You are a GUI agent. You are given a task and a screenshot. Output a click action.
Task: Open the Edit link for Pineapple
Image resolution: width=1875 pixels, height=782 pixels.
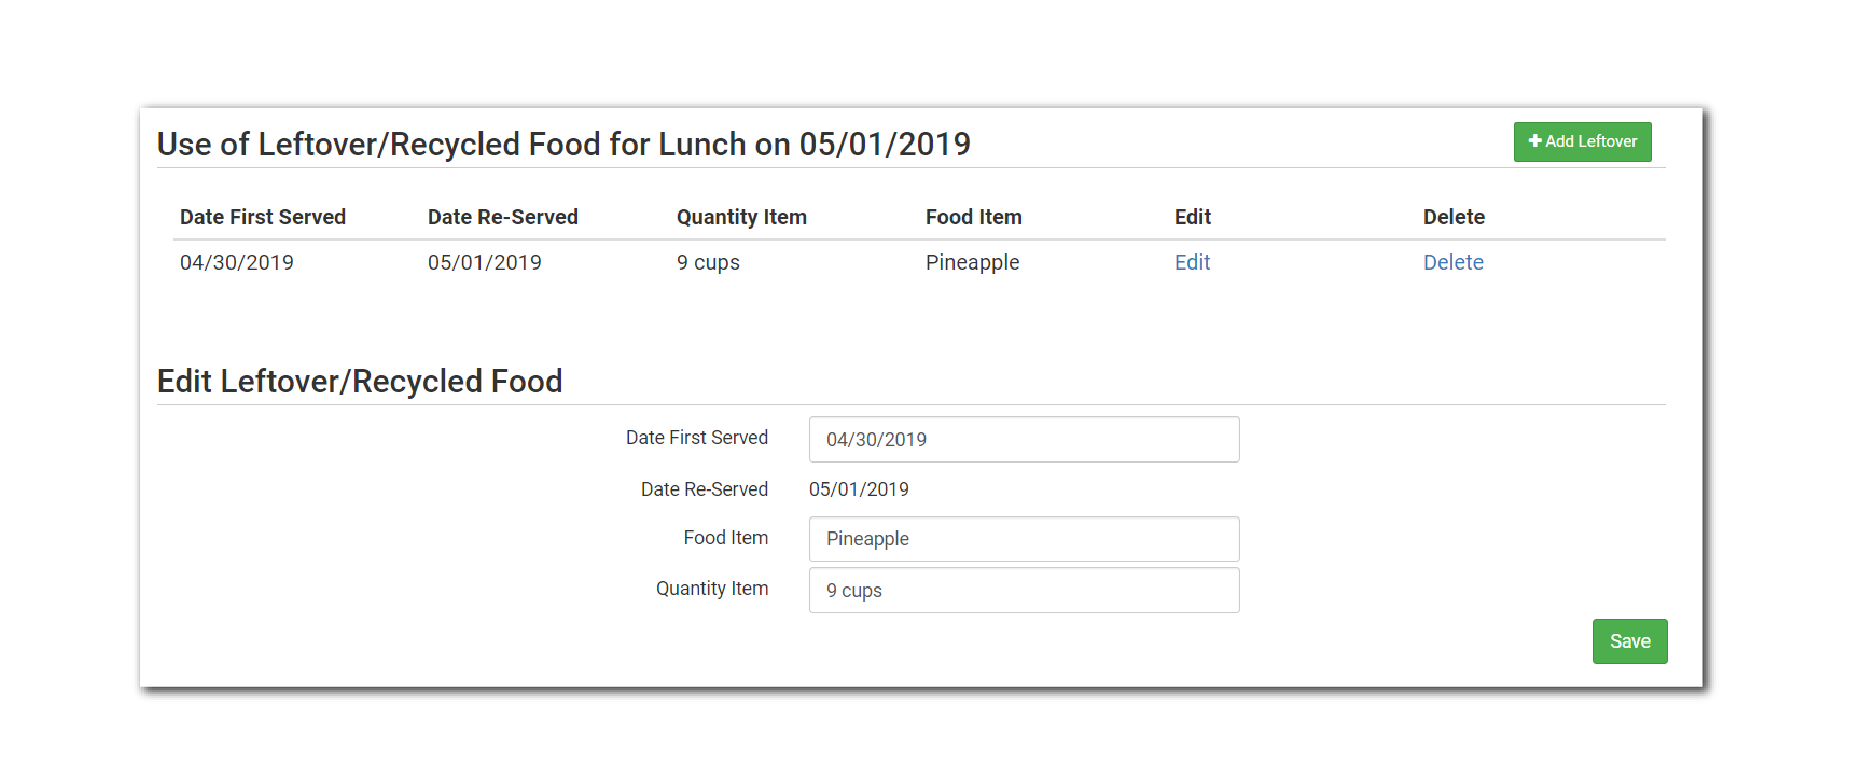tap(1192, 263)
